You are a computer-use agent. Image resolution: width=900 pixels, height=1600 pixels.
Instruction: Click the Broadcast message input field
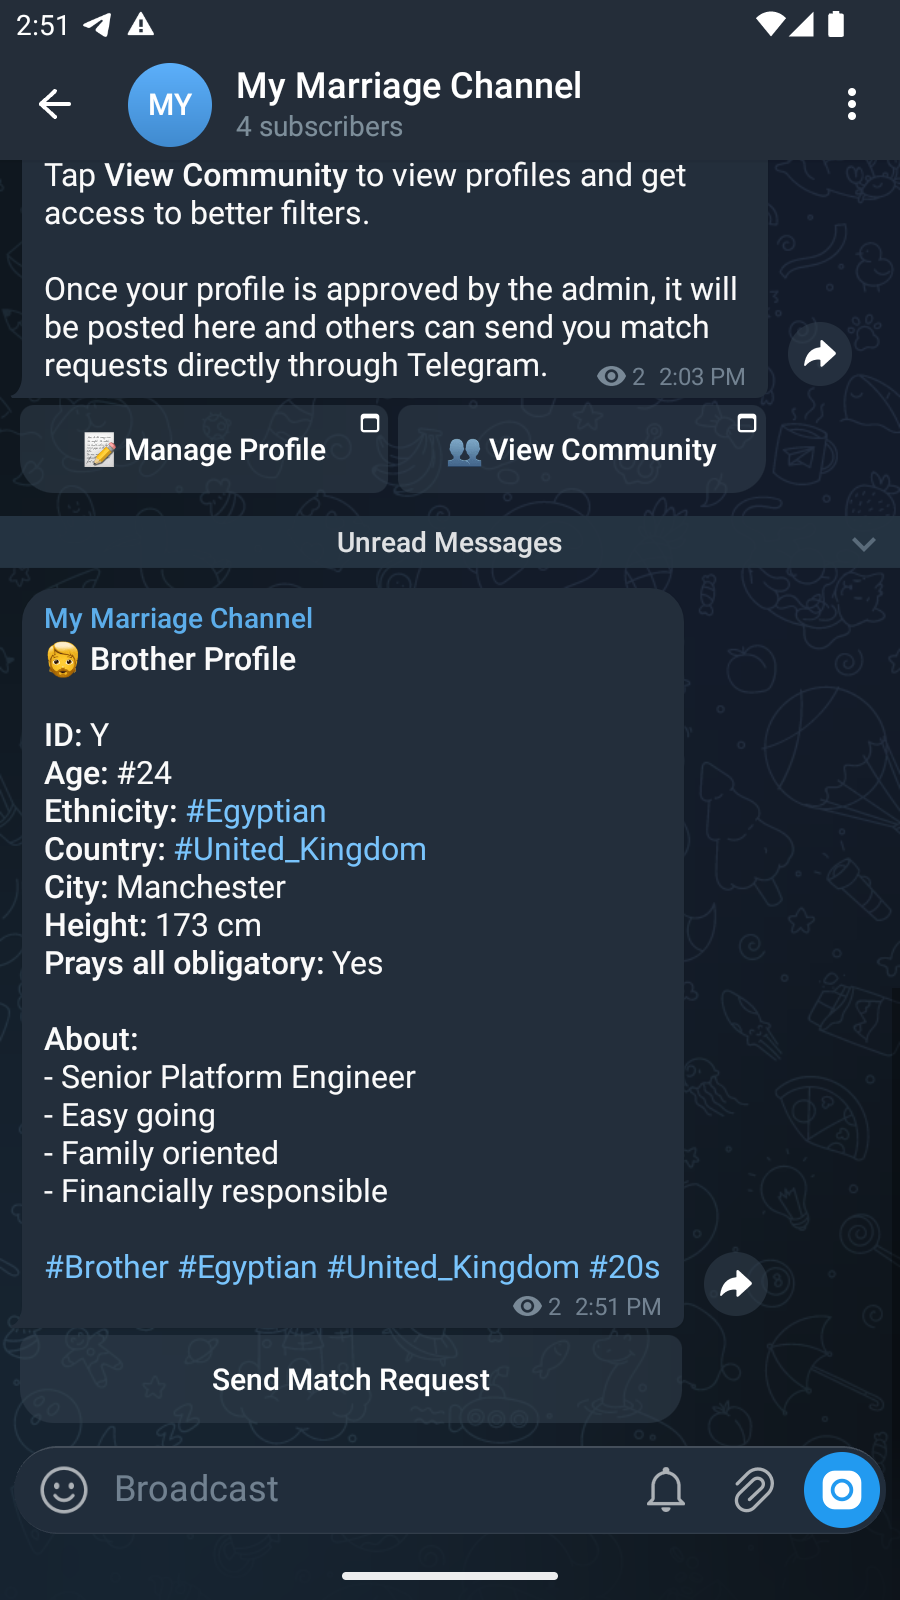tap(300, 1489)
